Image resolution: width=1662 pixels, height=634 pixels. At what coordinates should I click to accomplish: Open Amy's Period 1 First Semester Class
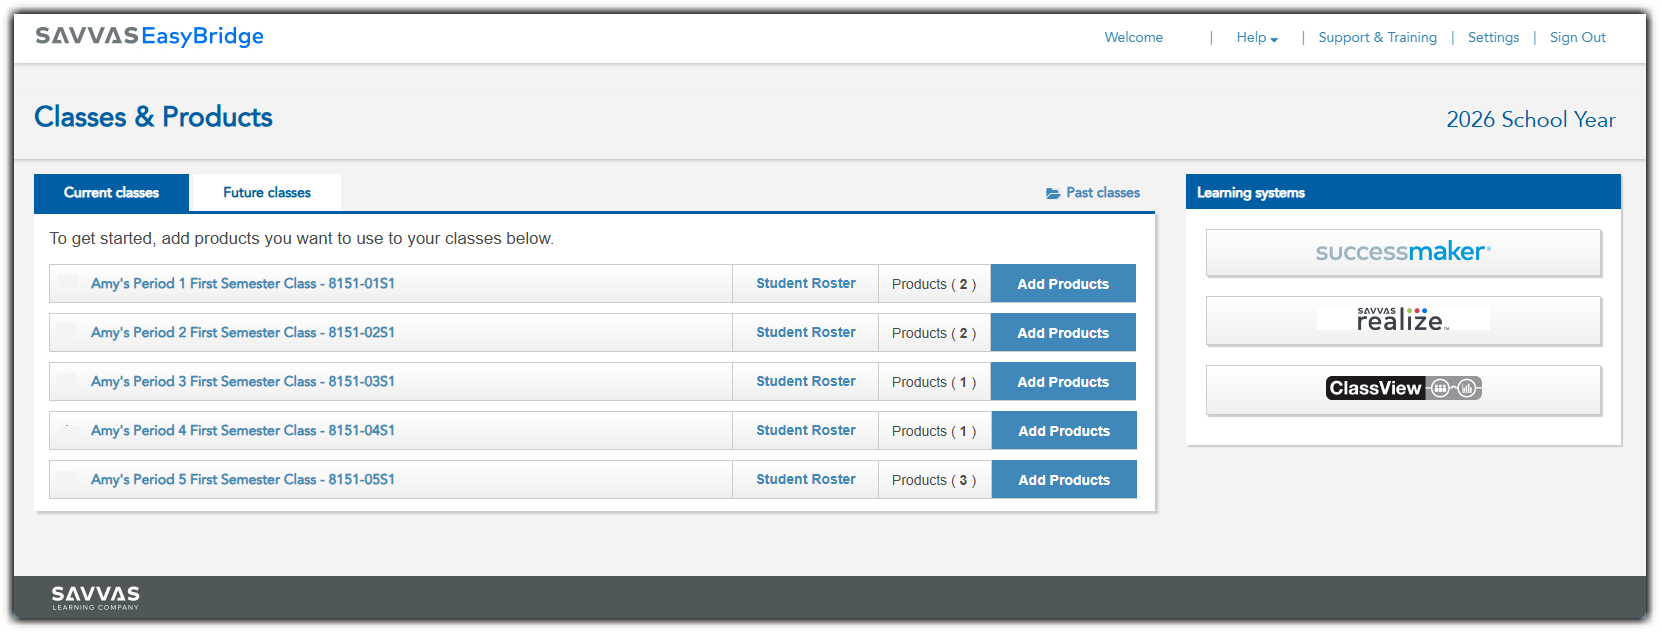click(243, 283)
